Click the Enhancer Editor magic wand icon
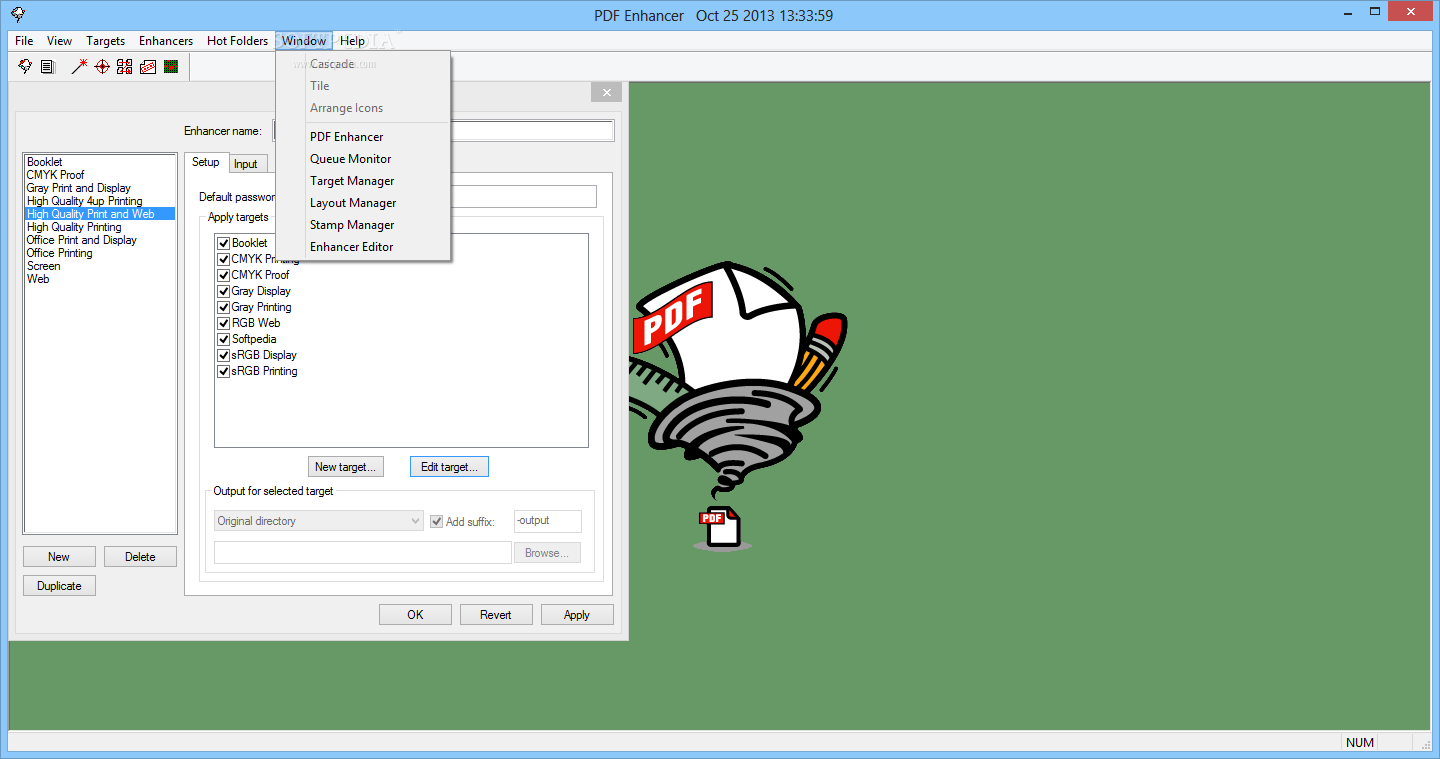The image size is (1440, 759). coord(79,67)
